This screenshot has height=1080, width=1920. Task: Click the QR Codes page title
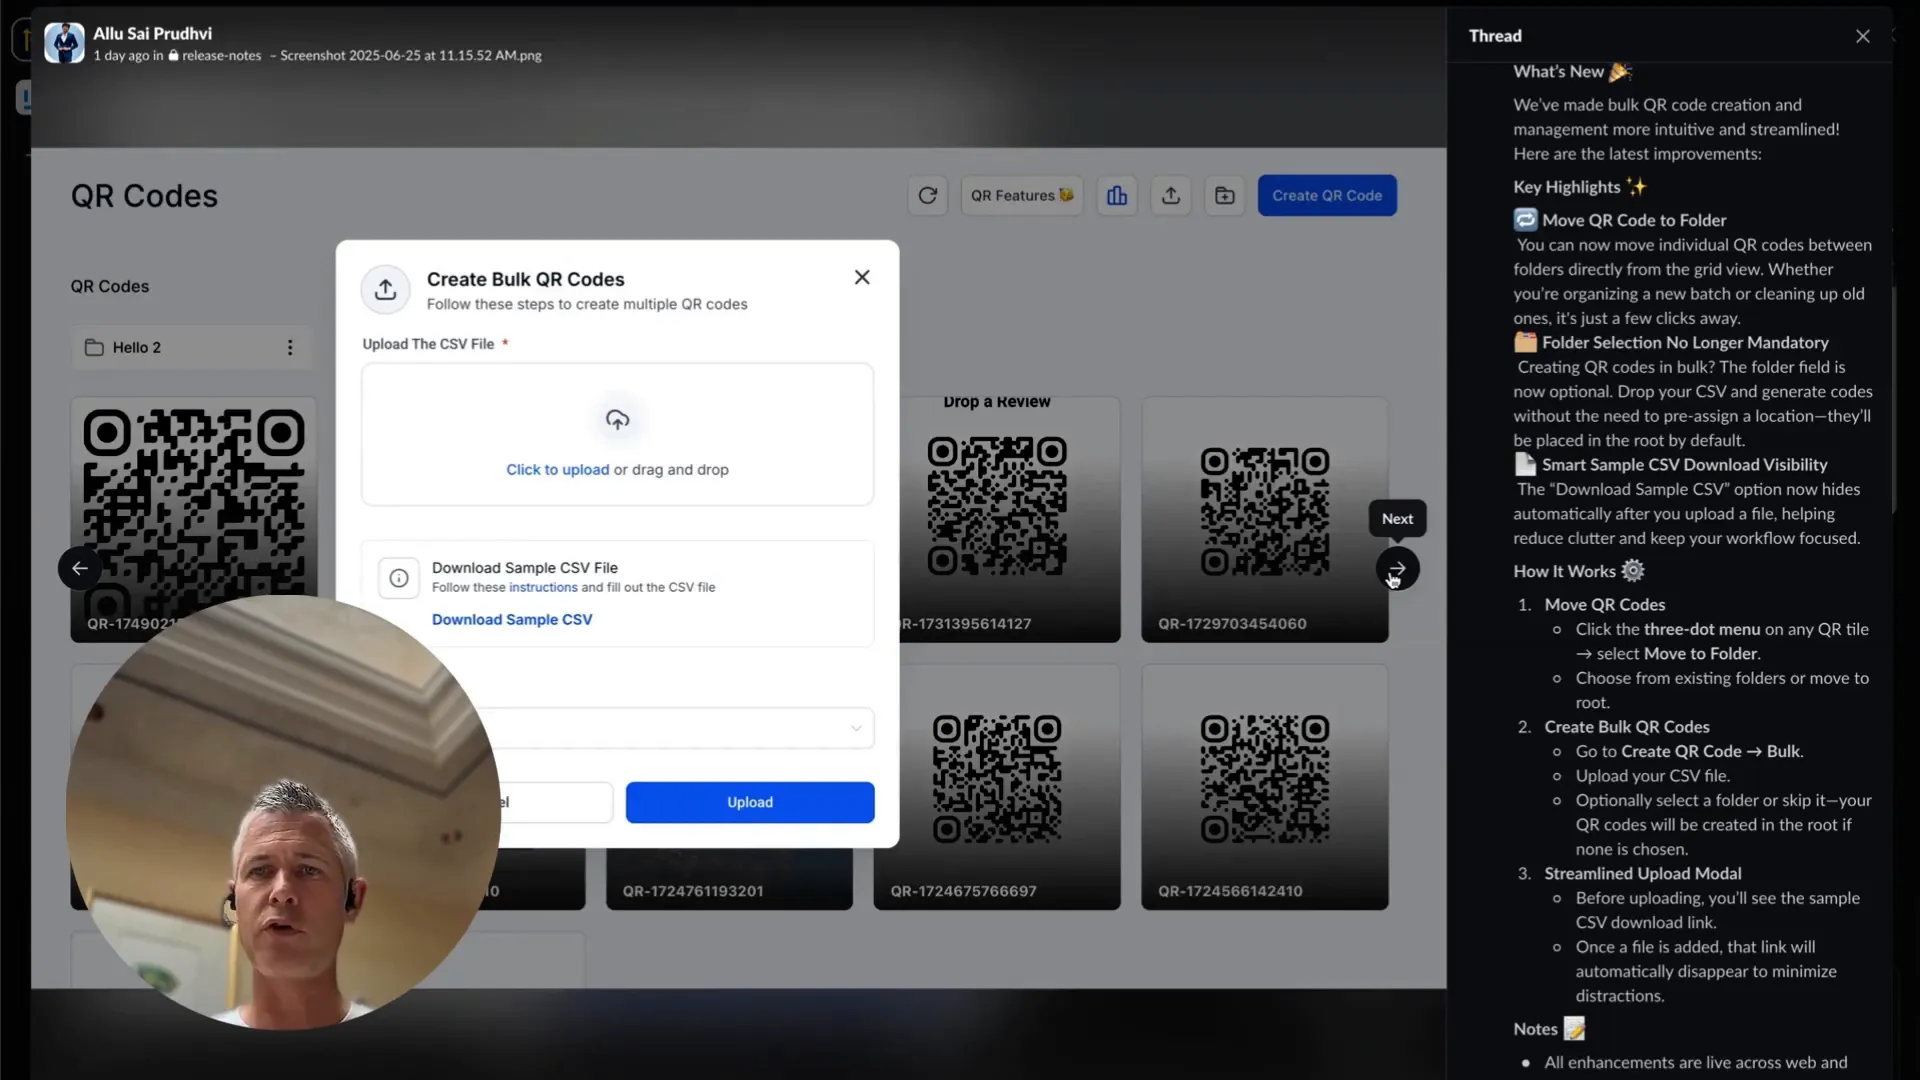144,196
